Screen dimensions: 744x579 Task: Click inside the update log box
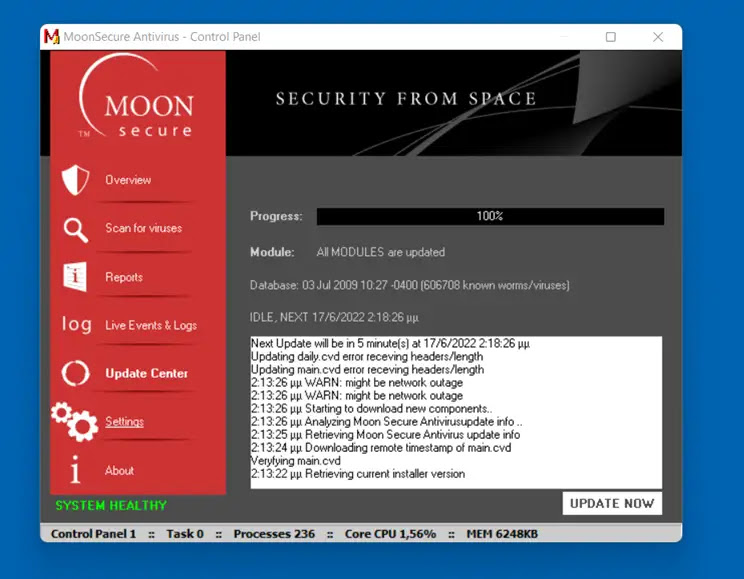click(x=456, y=412)
